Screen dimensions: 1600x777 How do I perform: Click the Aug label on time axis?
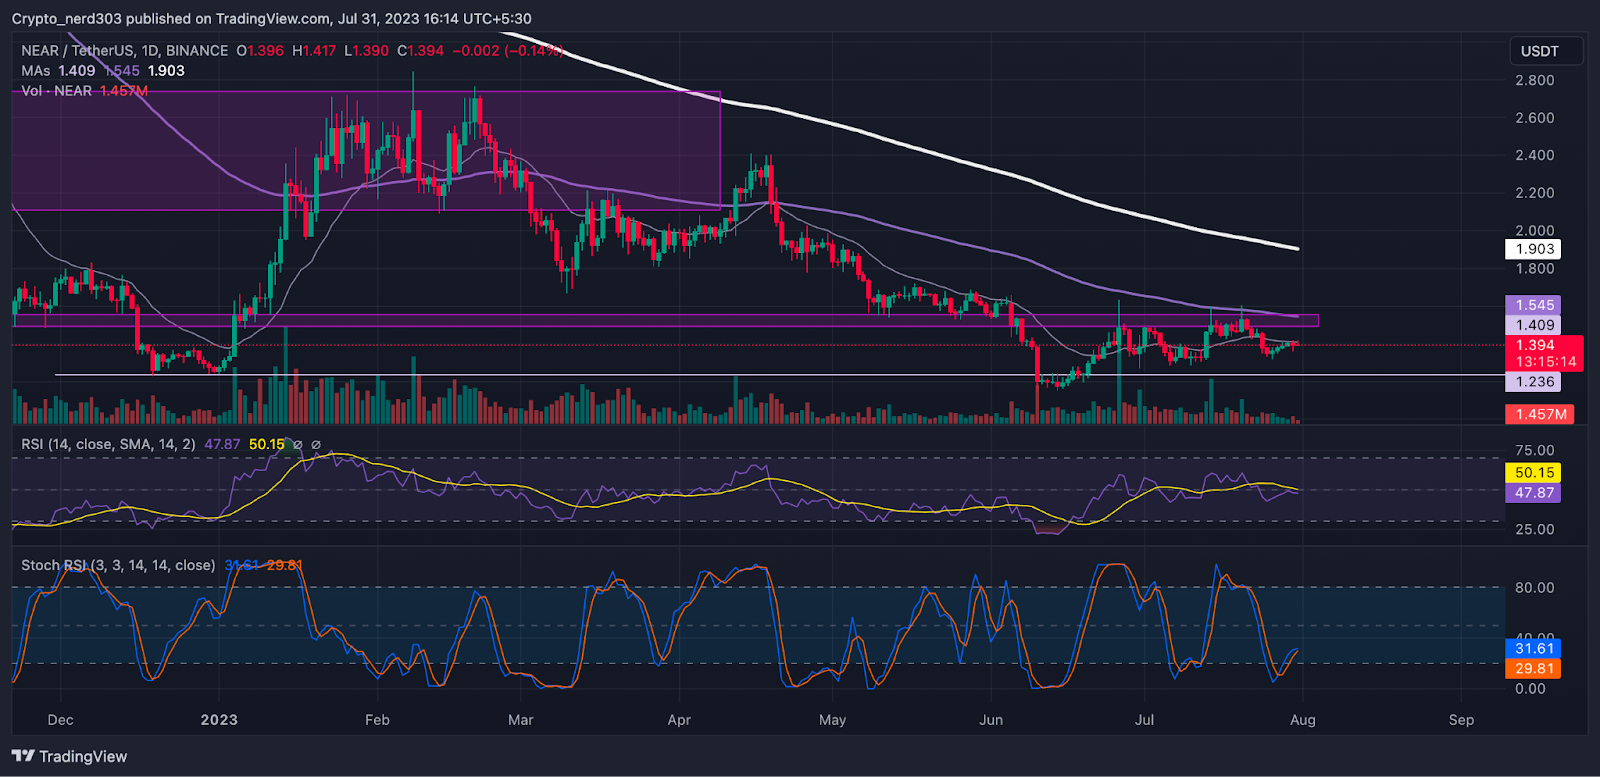point(1303,720)
